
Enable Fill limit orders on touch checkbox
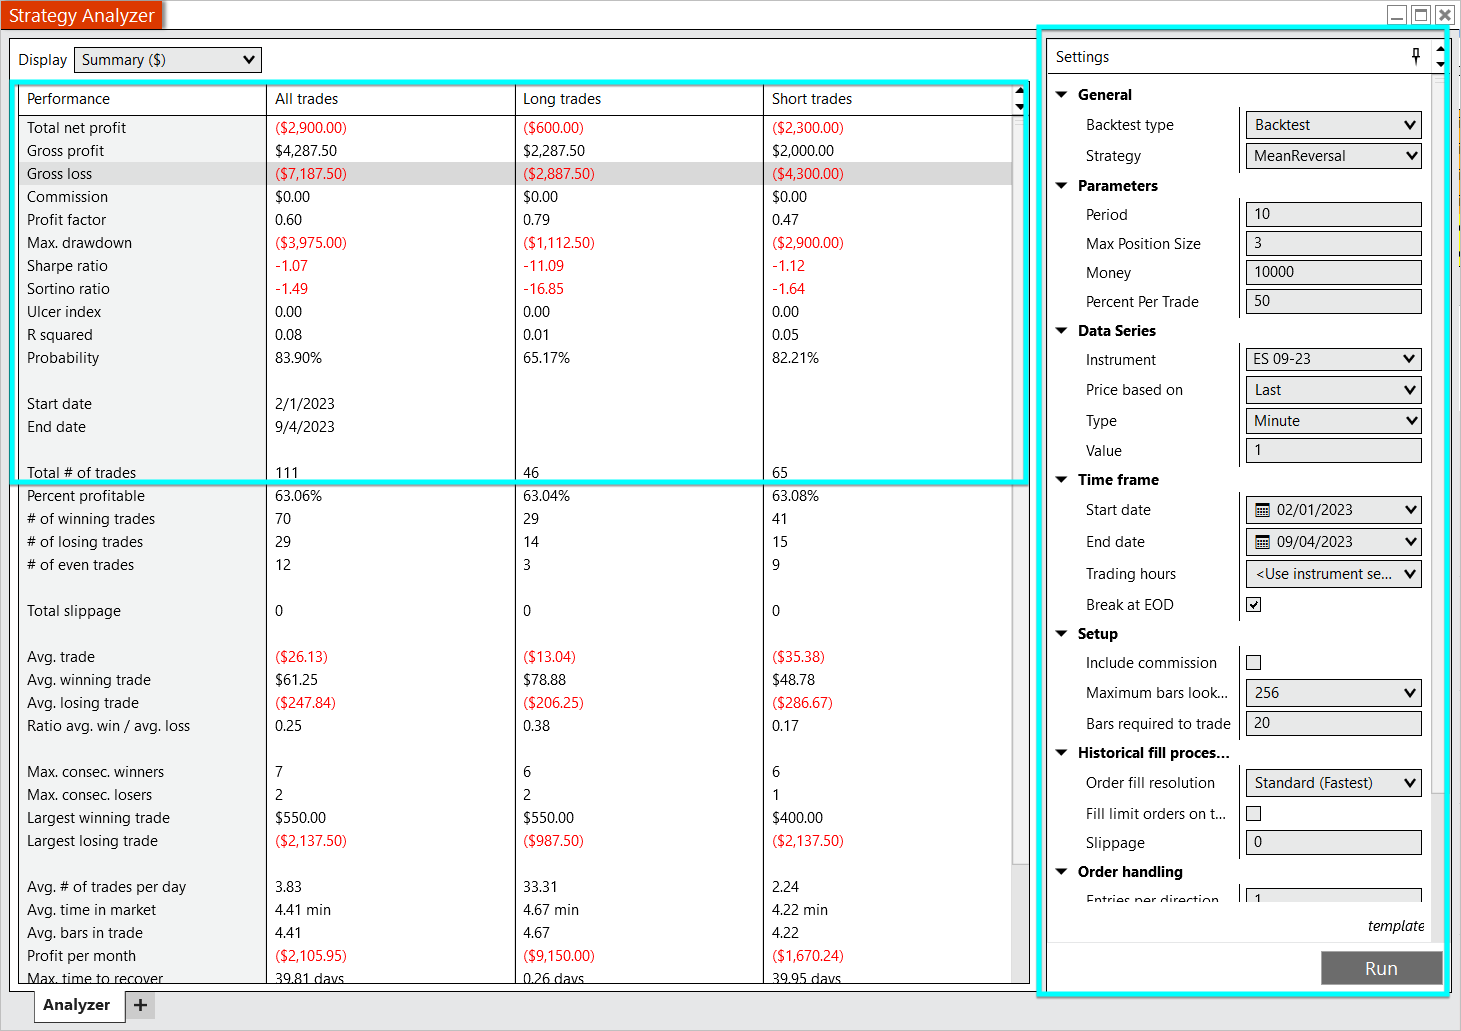pos(1254,814)
